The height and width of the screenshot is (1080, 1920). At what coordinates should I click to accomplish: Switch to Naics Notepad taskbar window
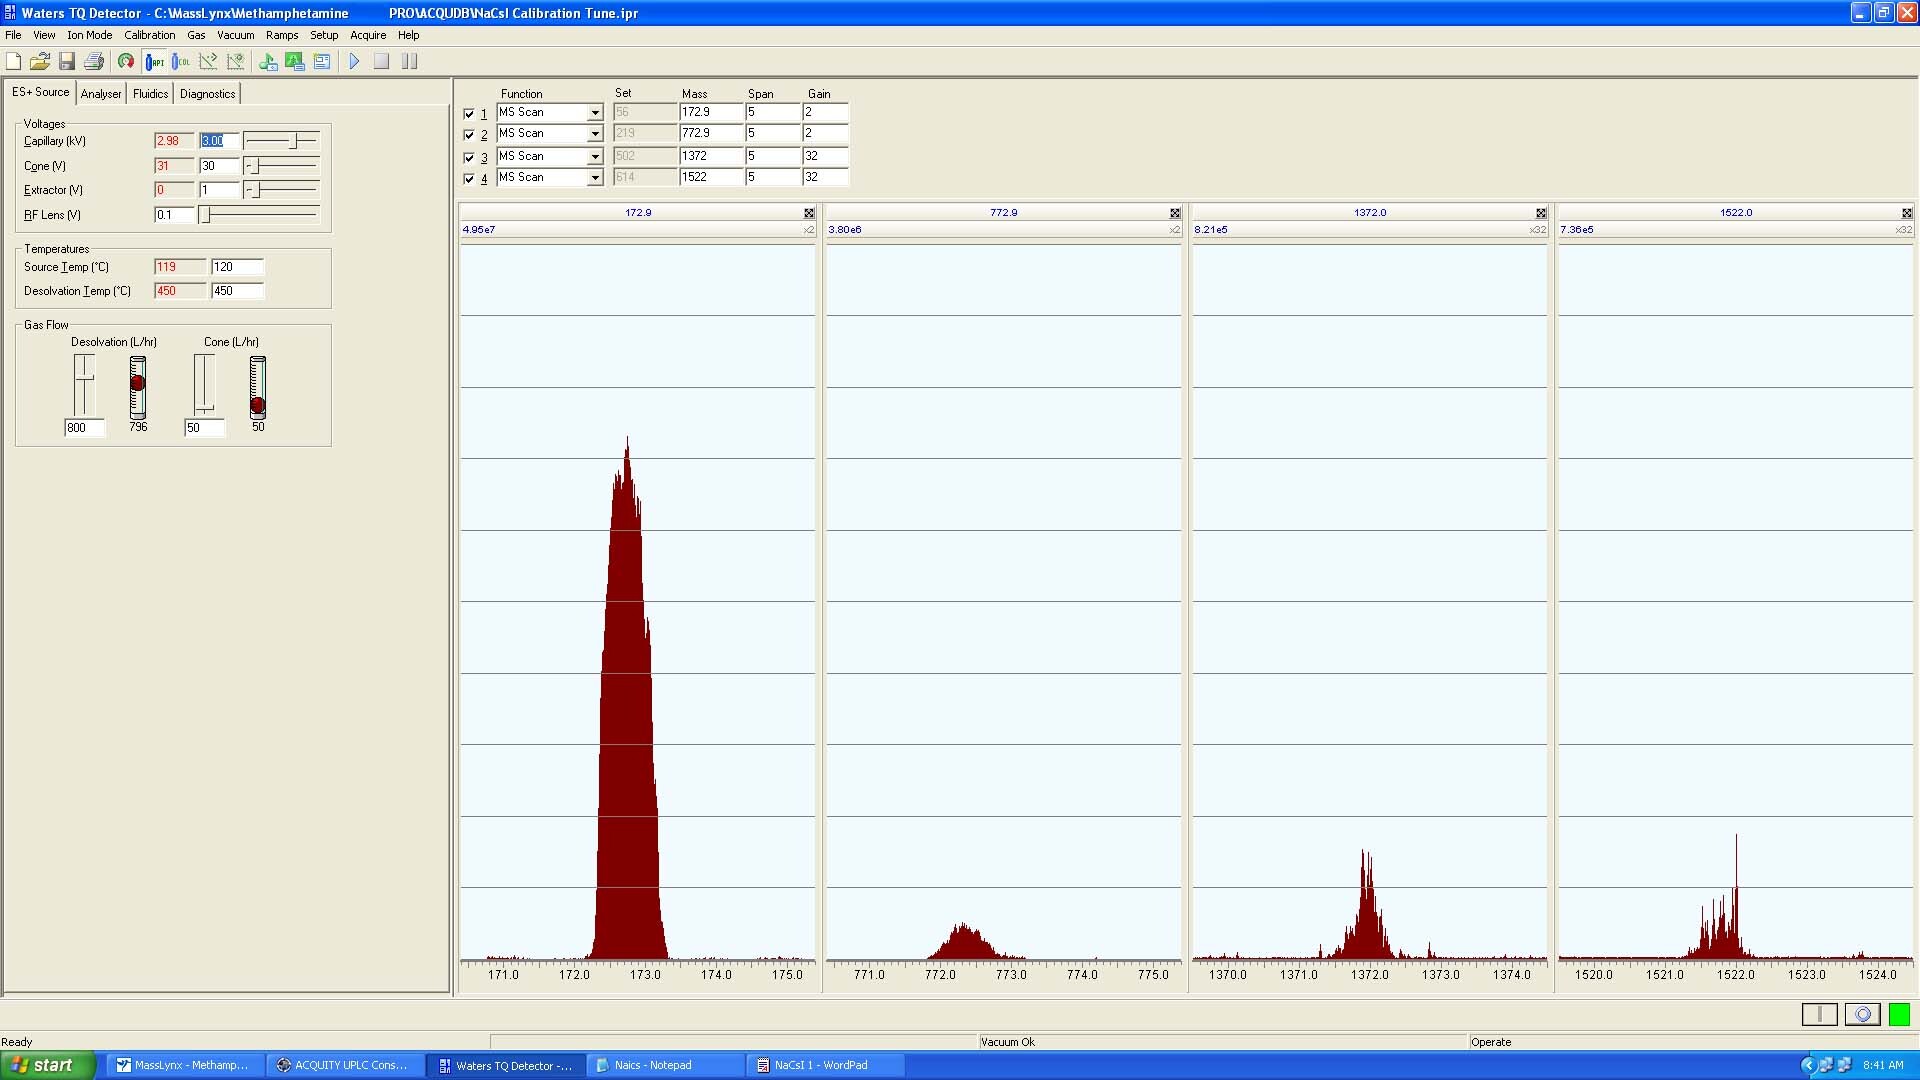click(666, 1065)
